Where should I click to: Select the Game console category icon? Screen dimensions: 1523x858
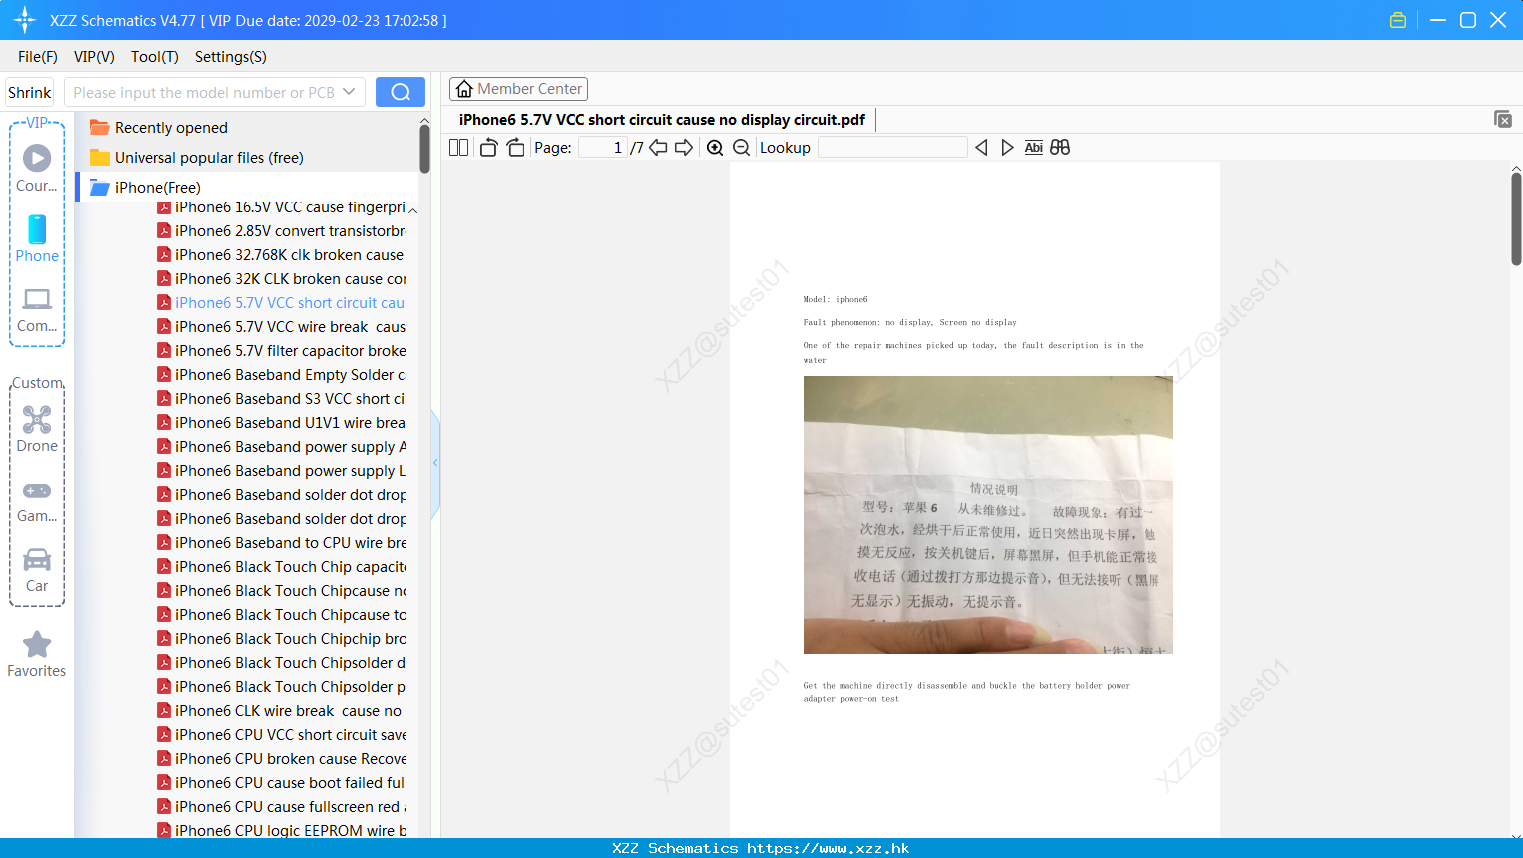point(37,491)
